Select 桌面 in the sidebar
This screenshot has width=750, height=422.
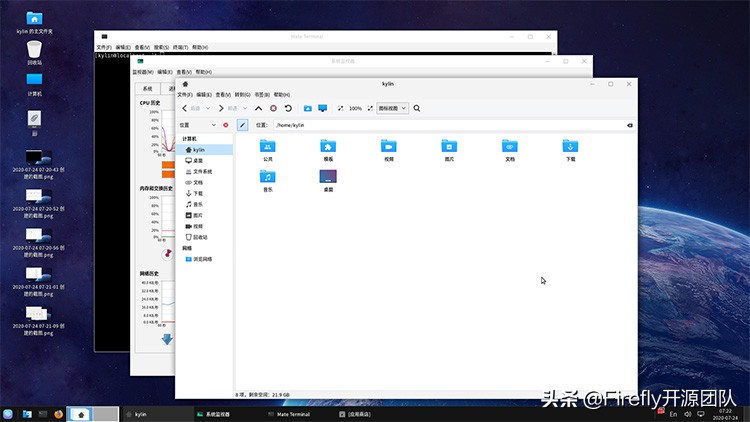coord(204,161)
